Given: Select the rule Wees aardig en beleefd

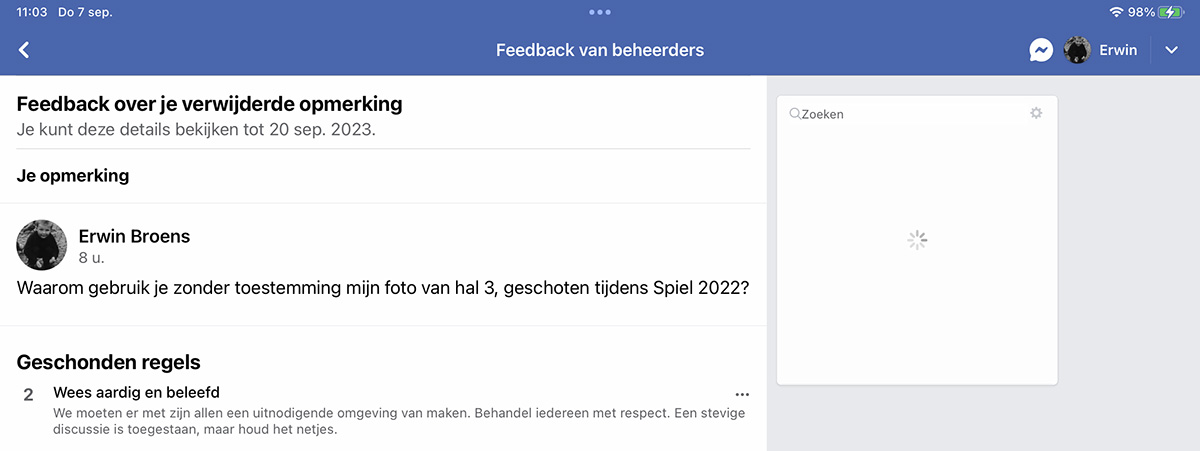Looking at the screenshot, I should pos(136,392).
